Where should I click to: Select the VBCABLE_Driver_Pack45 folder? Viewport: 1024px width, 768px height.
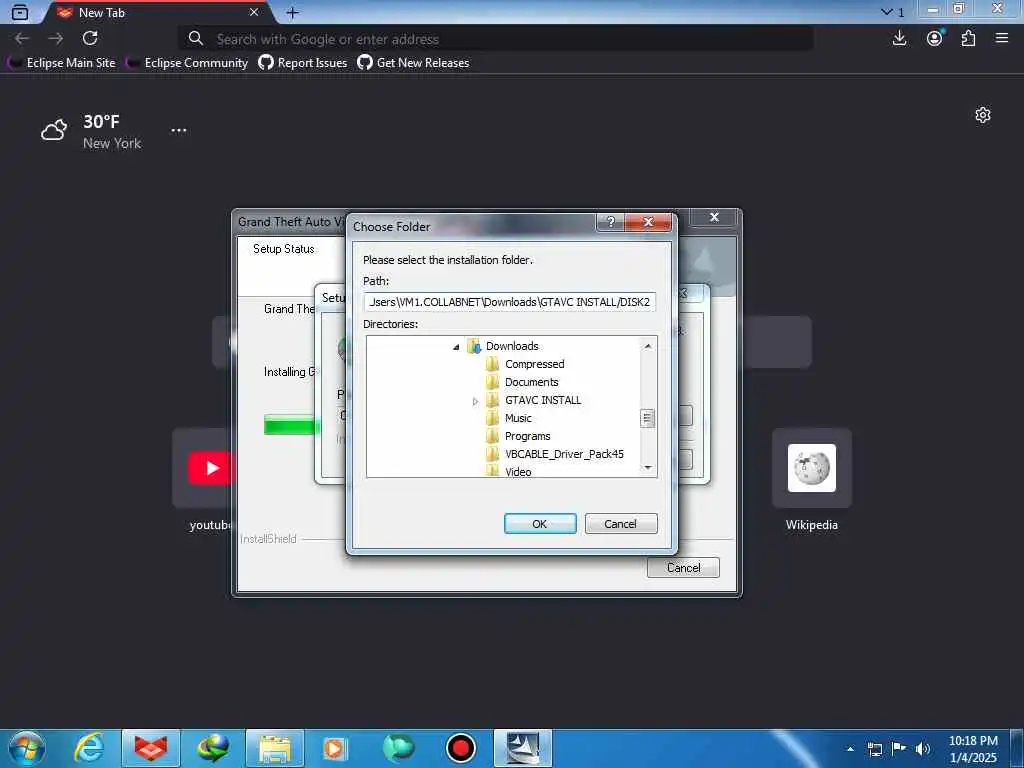[x=564, y=454]
